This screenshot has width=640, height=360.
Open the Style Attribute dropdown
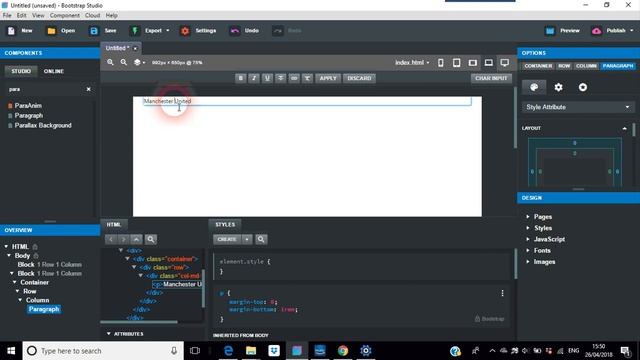578,107
